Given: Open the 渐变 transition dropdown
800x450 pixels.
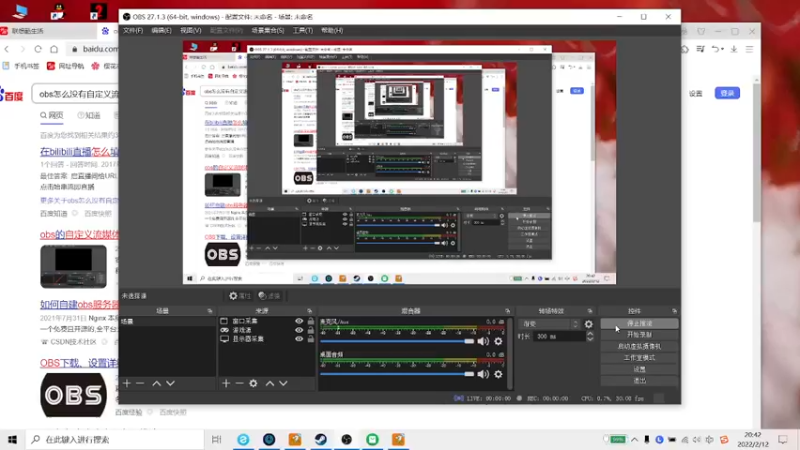Looking at the screenshot, I should point(551,324).
